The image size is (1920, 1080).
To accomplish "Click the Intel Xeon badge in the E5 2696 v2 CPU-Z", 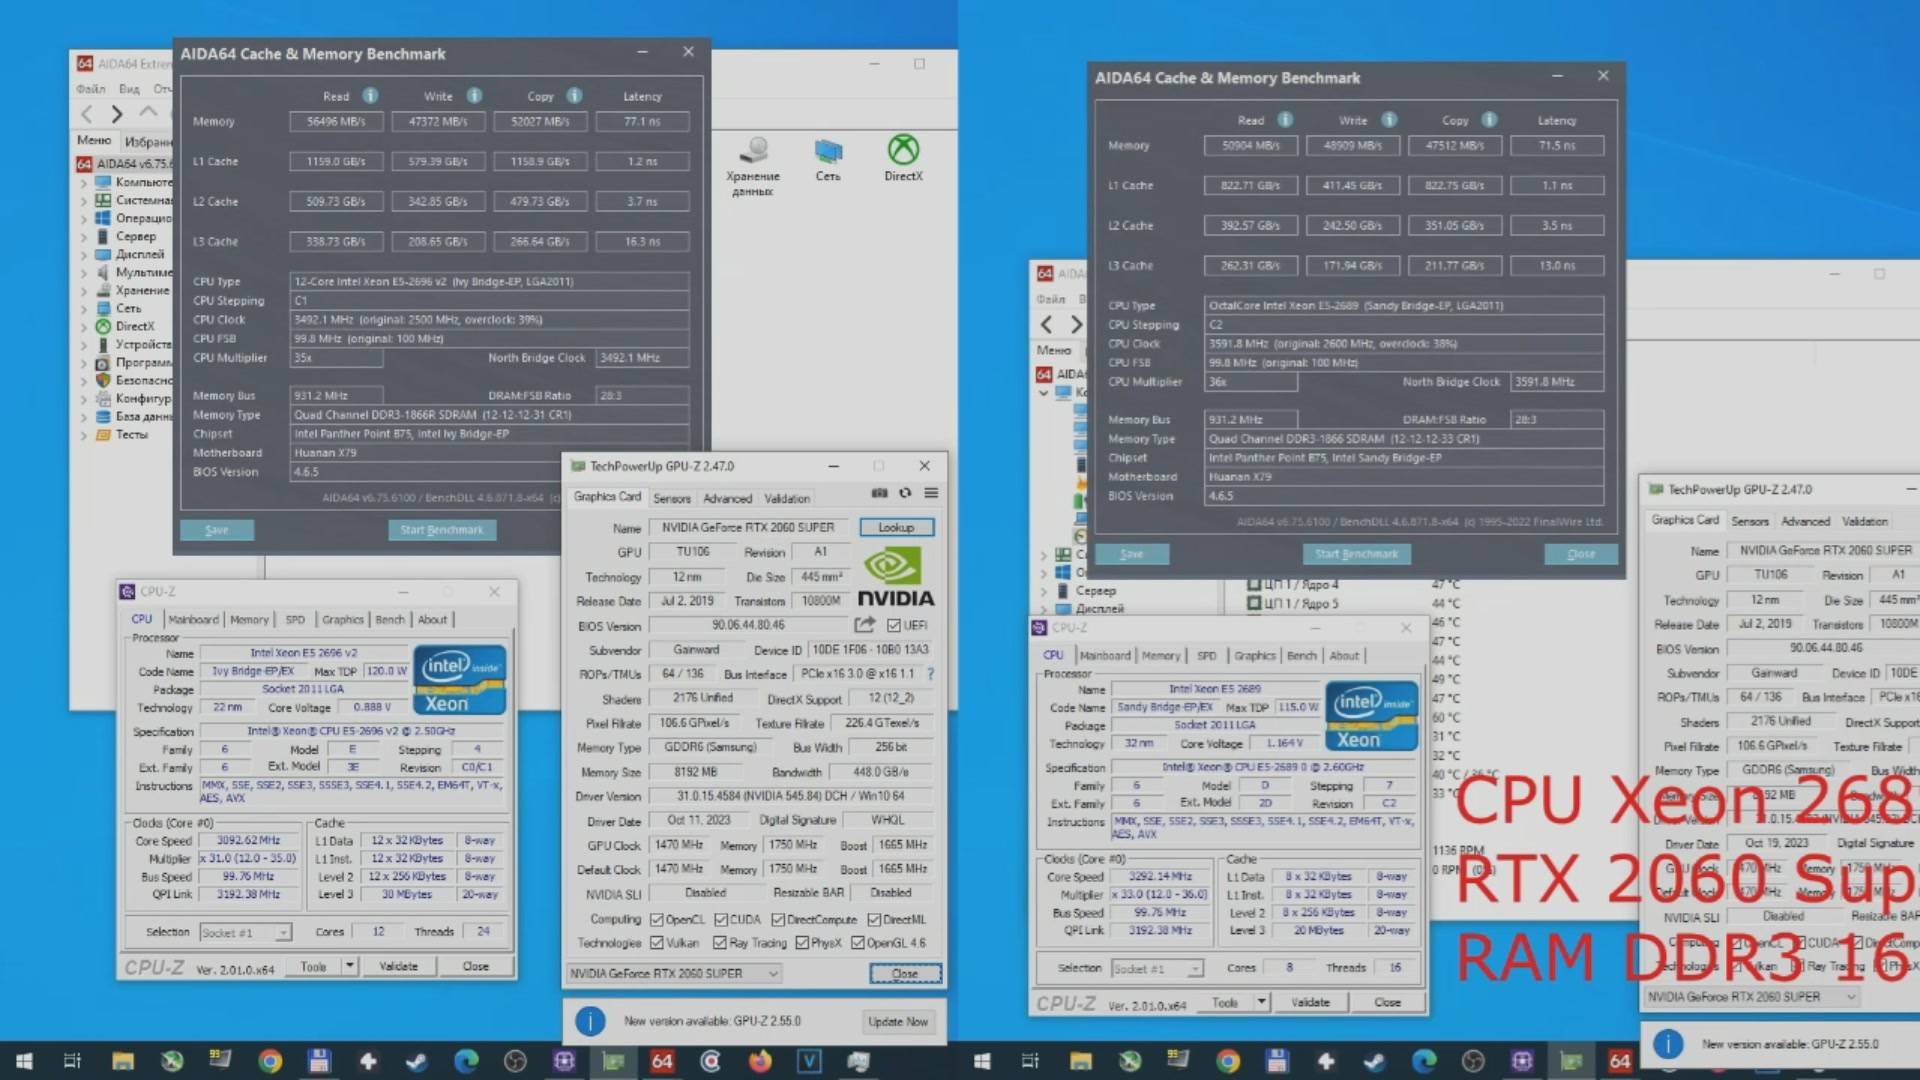I will click(460, 680).
